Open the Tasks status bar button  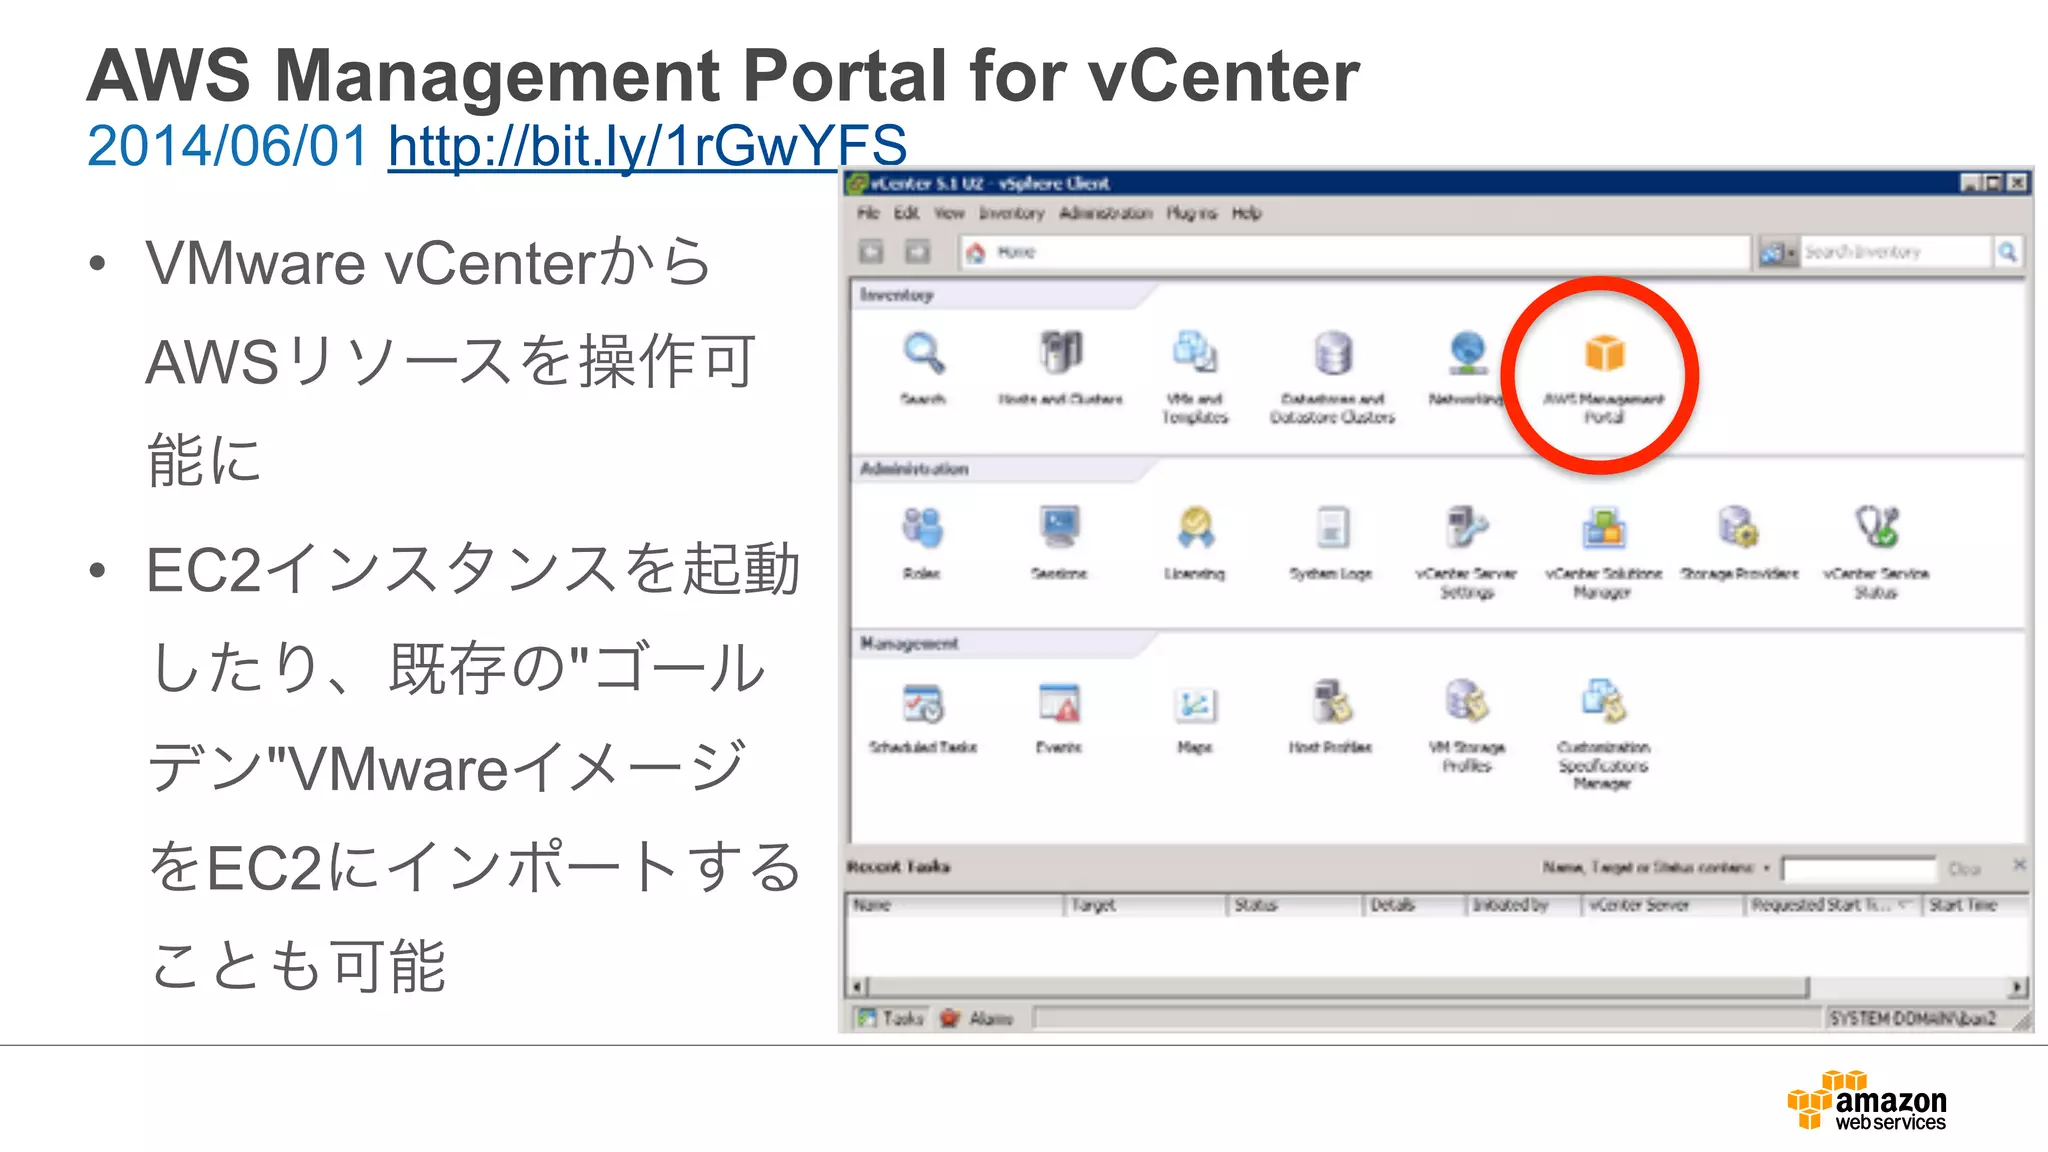pyautogui.click(x=891, y=1018)
